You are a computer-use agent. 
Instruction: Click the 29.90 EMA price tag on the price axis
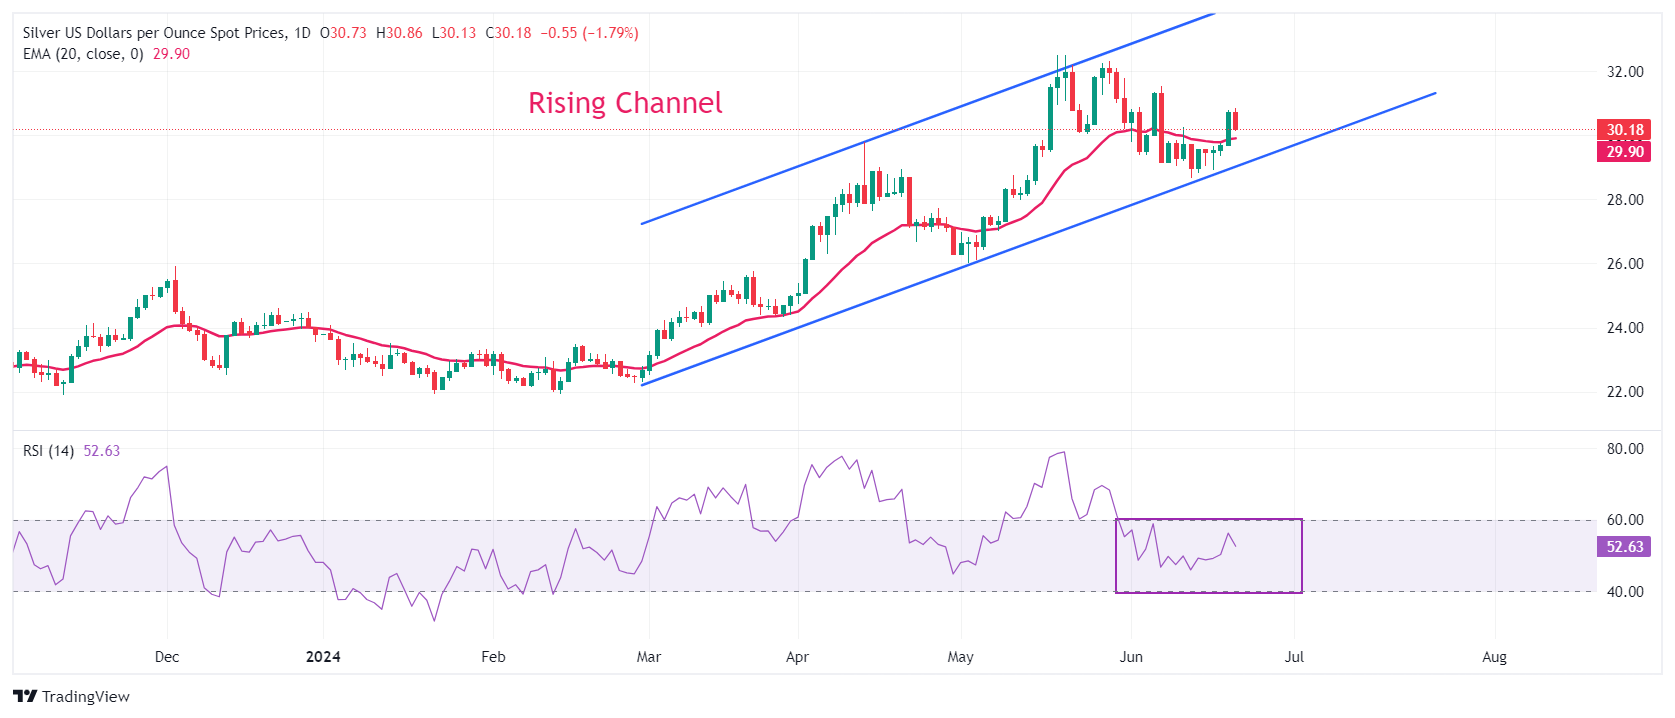click(x=1624, y=152)
